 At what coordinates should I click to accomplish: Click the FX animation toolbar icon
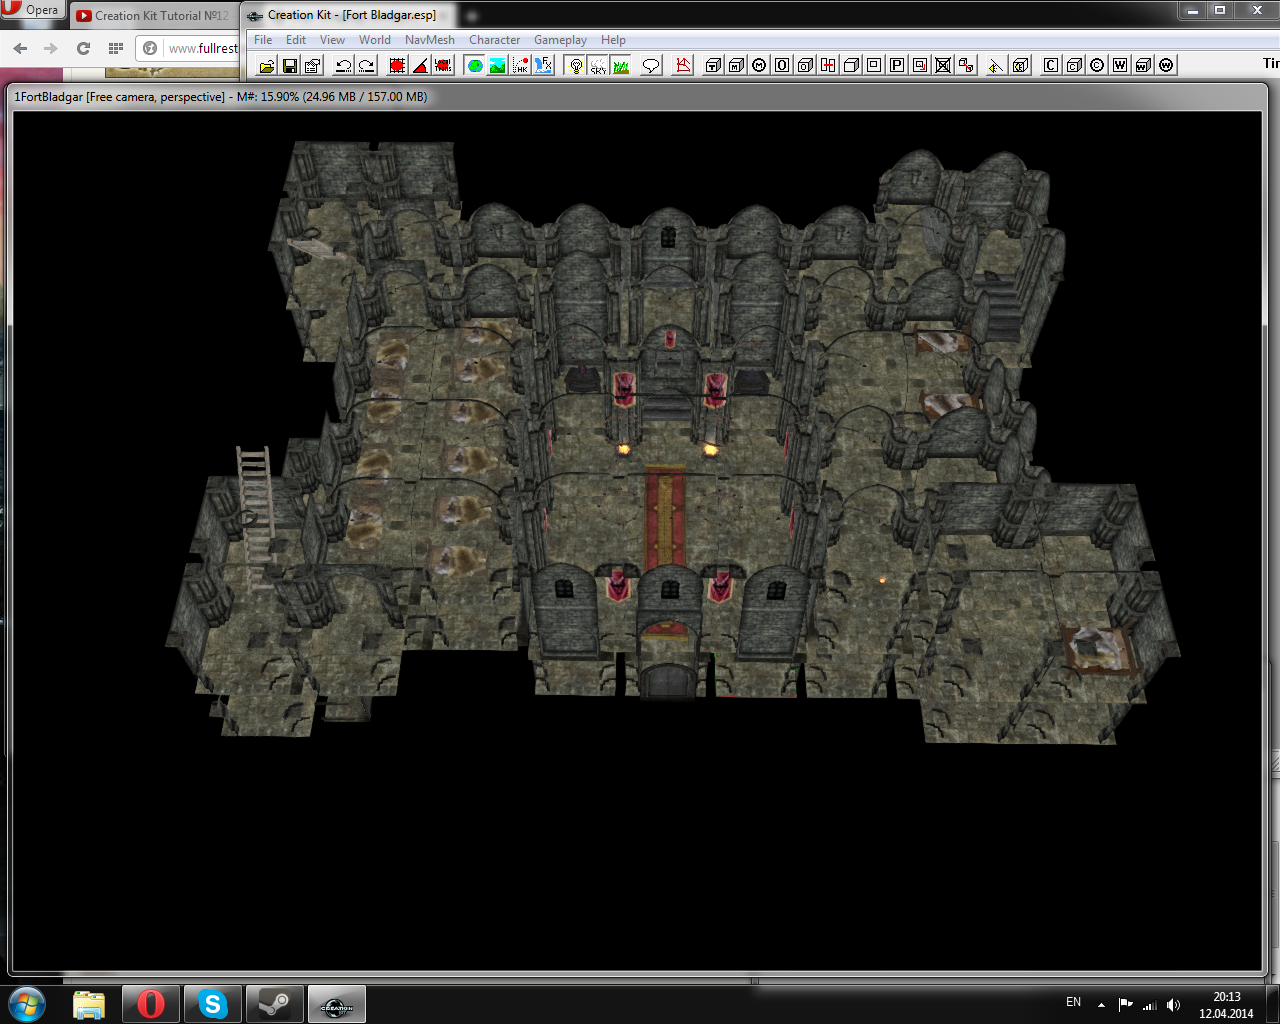tap(543, 65)
